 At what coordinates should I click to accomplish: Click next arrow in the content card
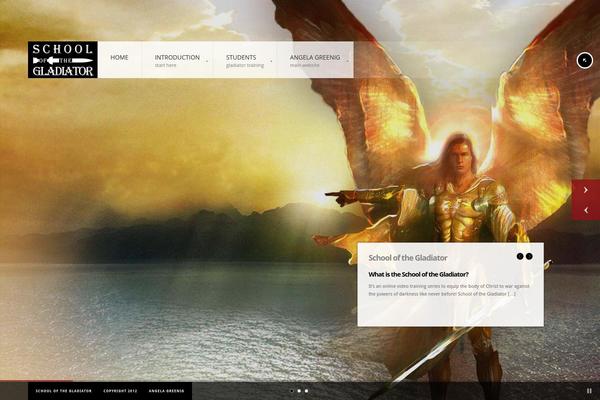(x=529, y=256)
